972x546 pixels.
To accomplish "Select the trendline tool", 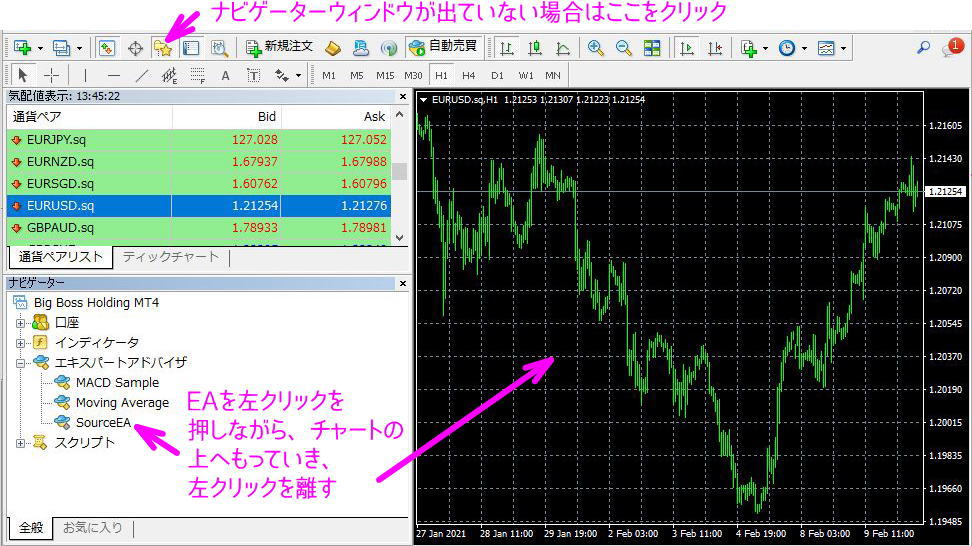I will 142,76.
